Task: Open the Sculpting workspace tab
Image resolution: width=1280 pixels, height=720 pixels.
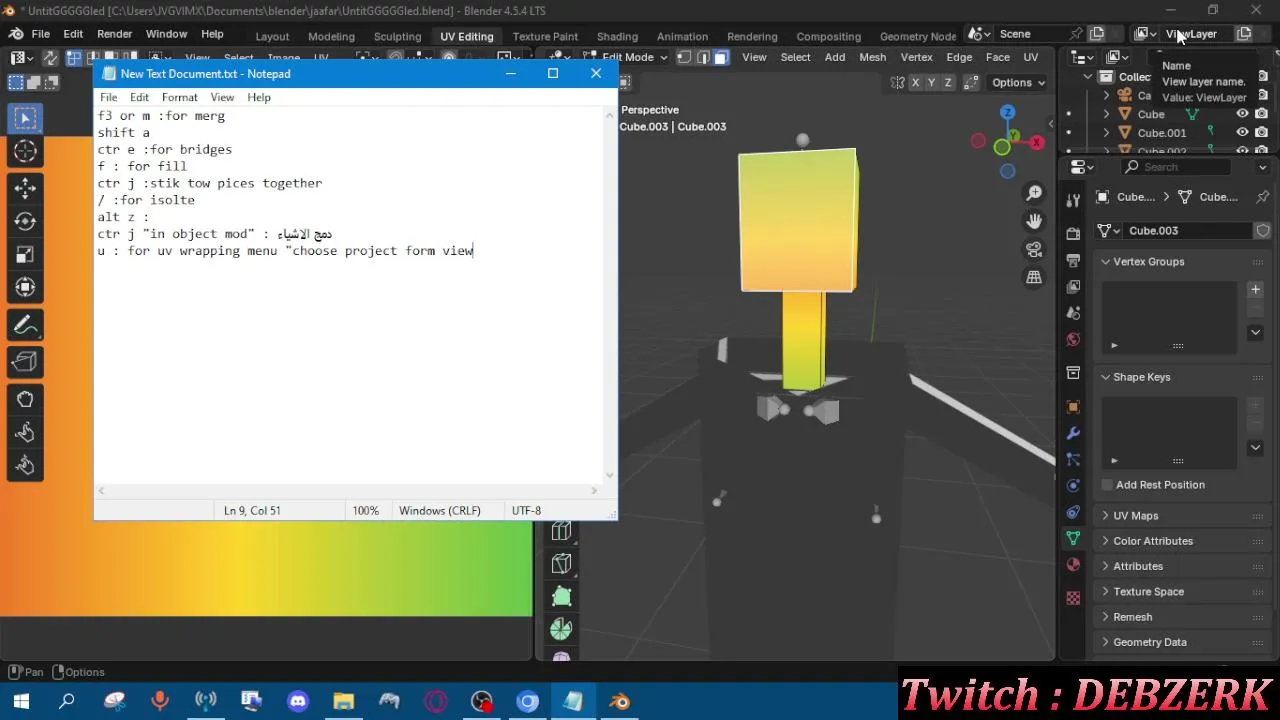Action: click(x=397, y=36)
